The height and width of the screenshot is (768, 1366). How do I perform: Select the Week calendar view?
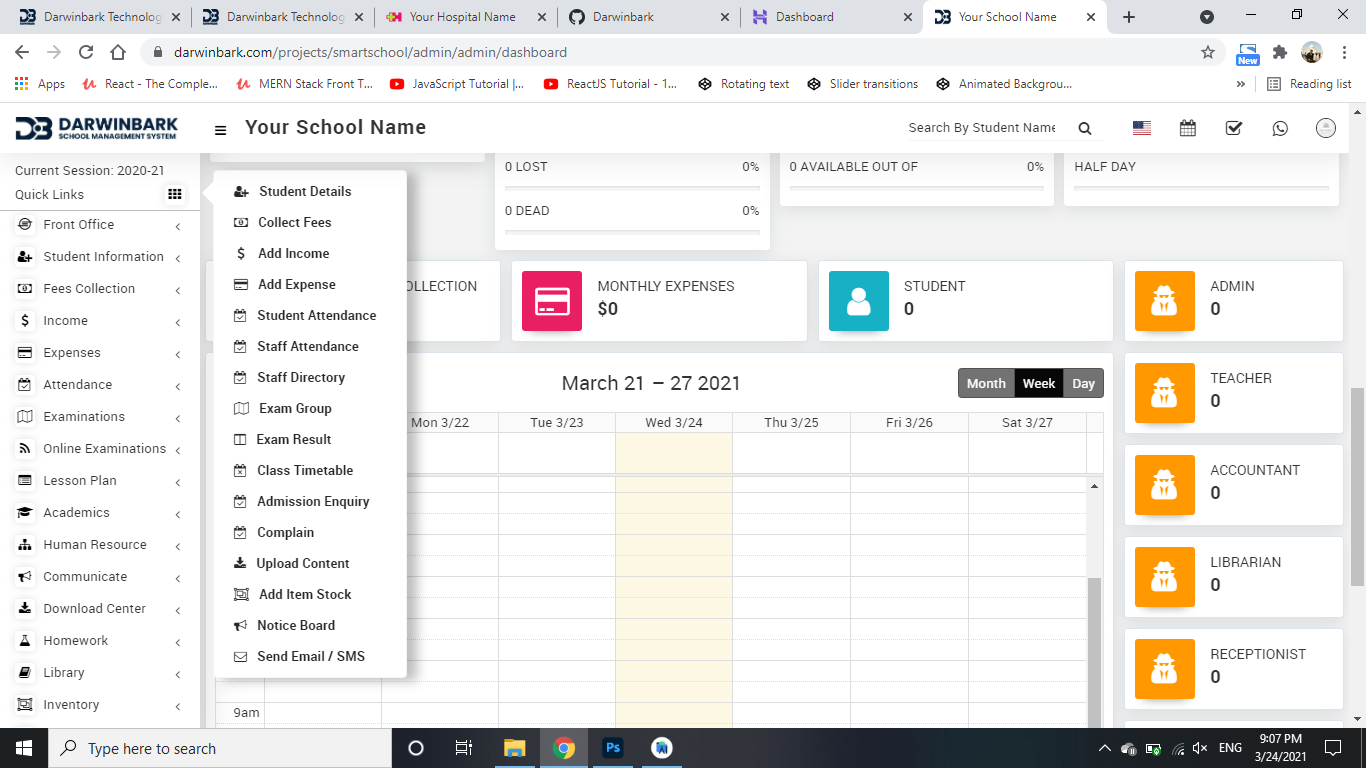(x=1038, y=384)
